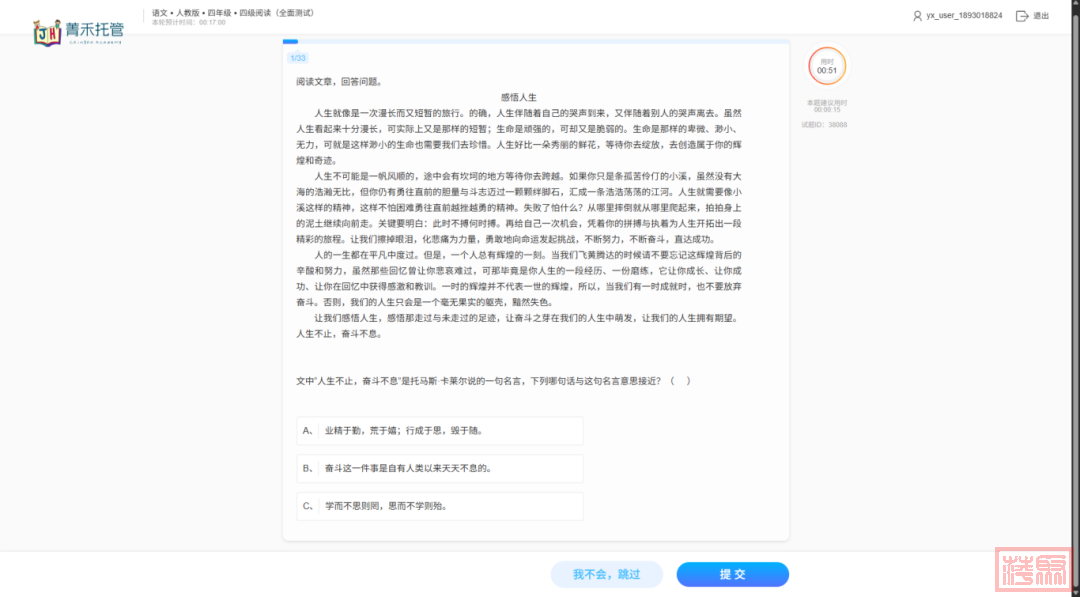The height and width of the screenshot is (597, 1080).
Task: Click the blue quiz progress bar
Action: 290,42
